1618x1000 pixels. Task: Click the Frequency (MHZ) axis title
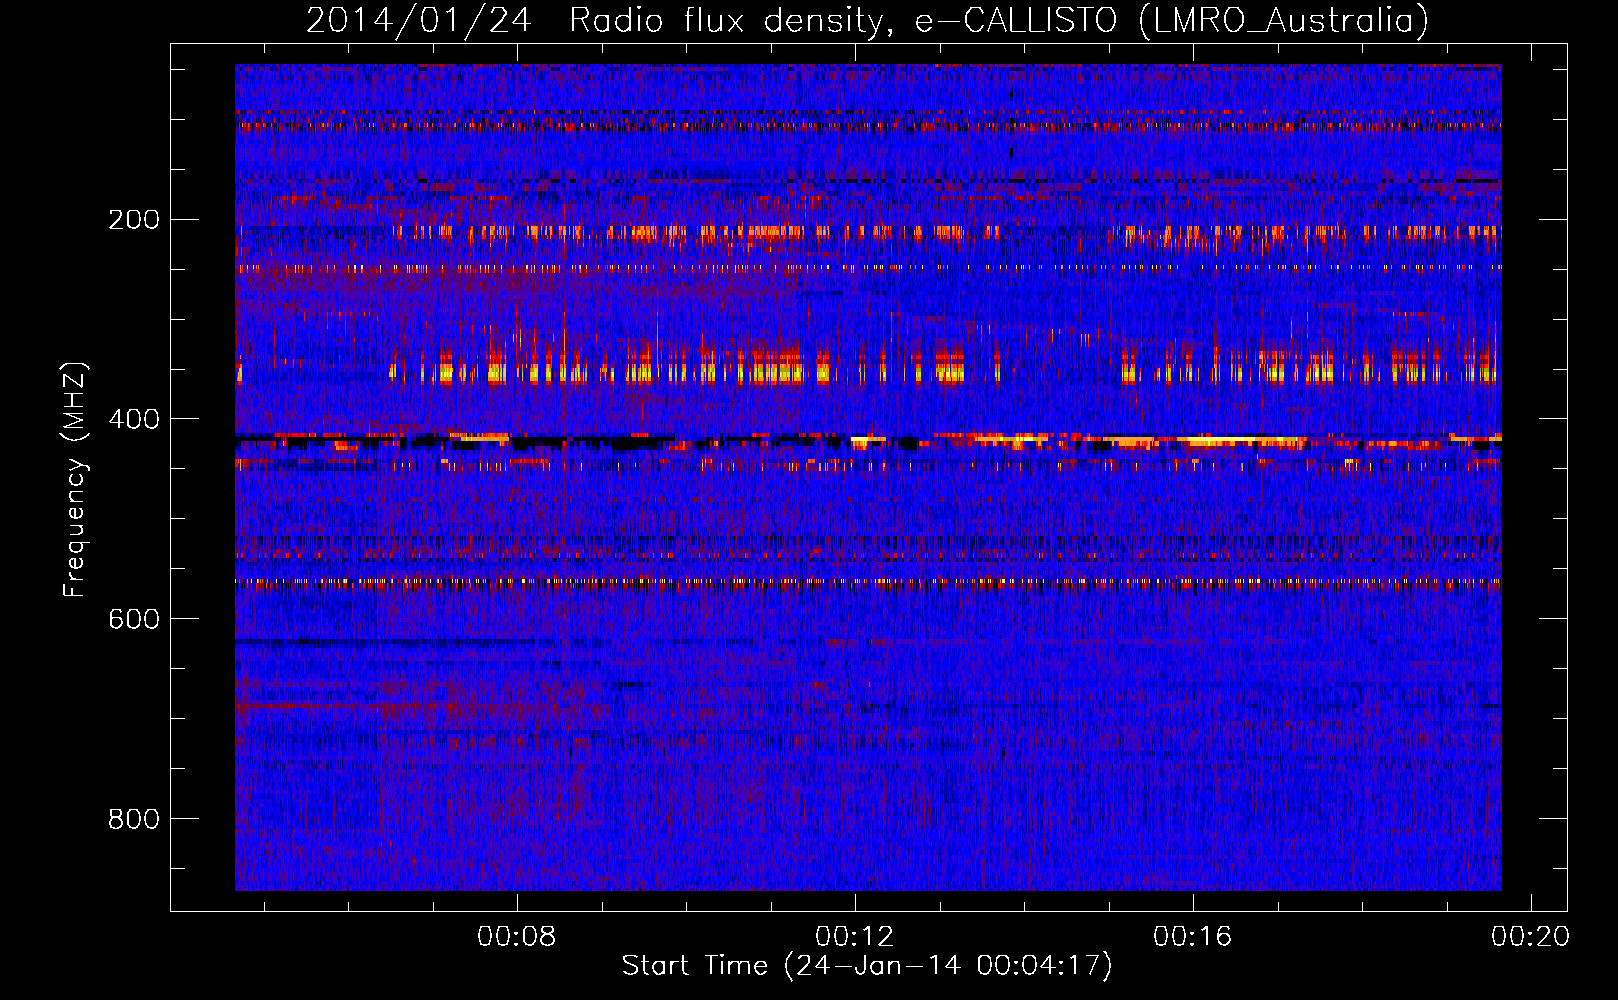pyautogui.click(x=75, y=479)
